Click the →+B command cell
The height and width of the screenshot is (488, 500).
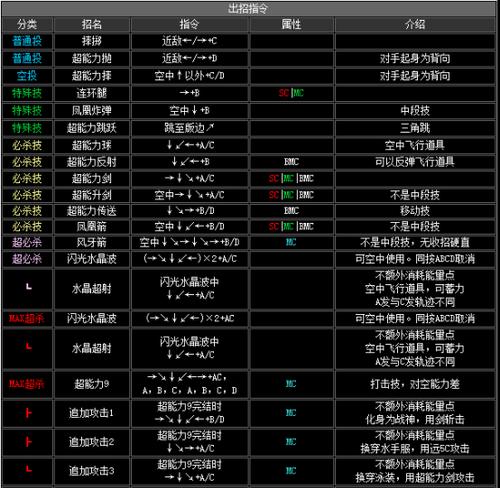pyautogui.click(x=189, y=93)
